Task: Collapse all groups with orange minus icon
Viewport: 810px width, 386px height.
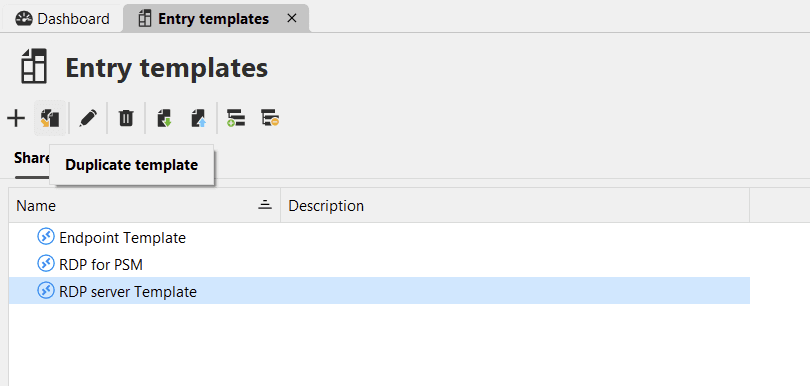Action: point(270,118)
